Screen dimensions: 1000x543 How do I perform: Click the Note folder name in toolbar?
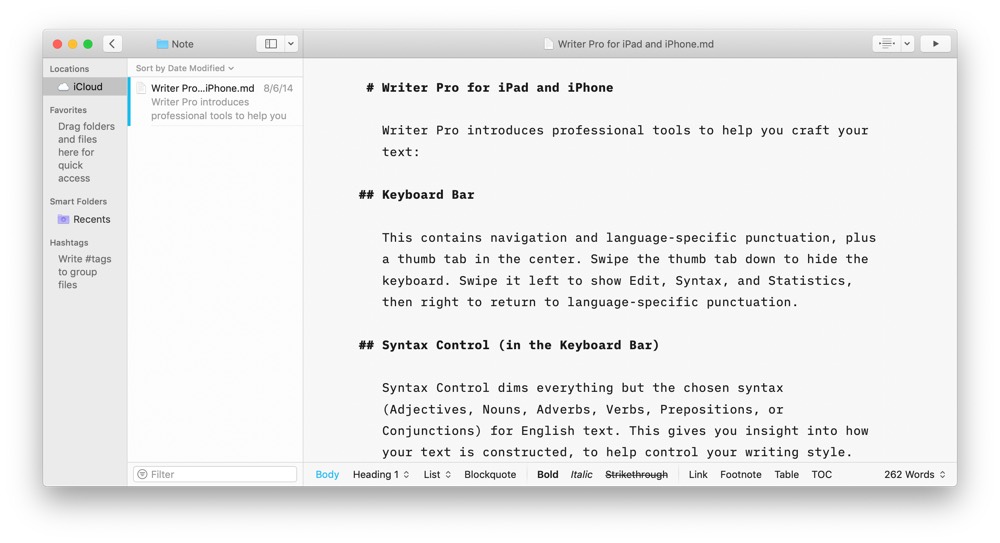(182, 44)
